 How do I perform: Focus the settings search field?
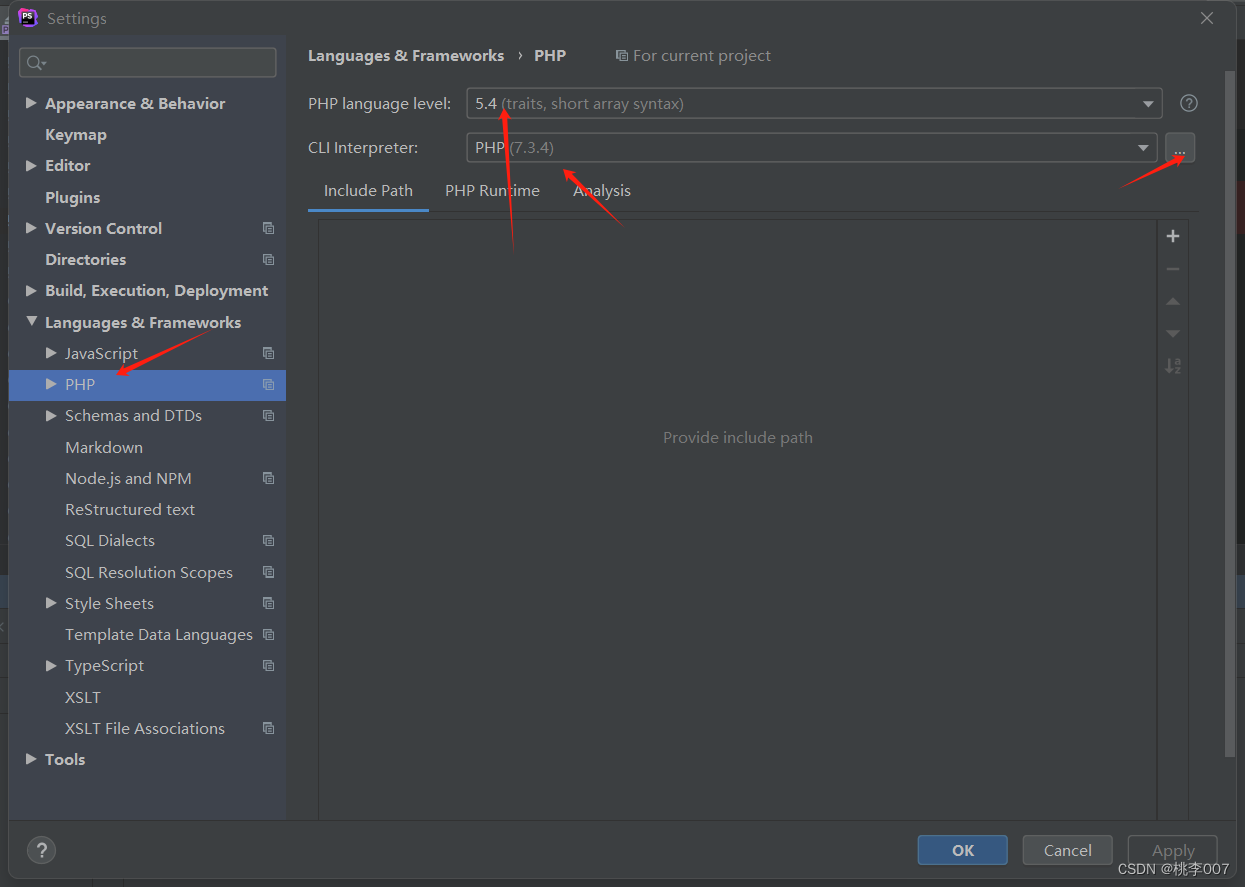click(148, 62)
